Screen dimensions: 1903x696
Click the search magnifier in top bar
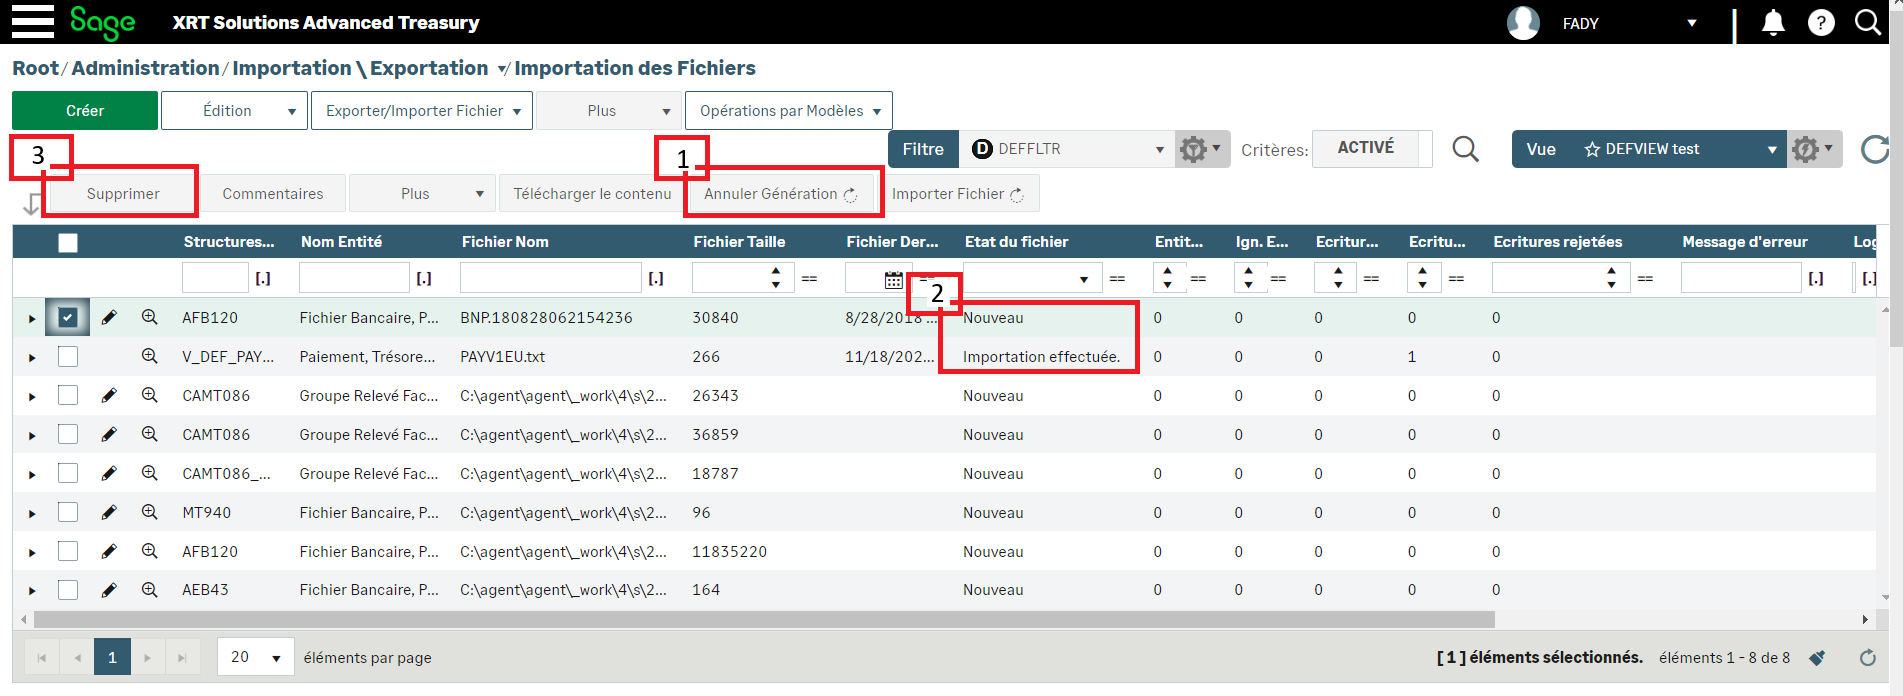[x=1867, y=22]
